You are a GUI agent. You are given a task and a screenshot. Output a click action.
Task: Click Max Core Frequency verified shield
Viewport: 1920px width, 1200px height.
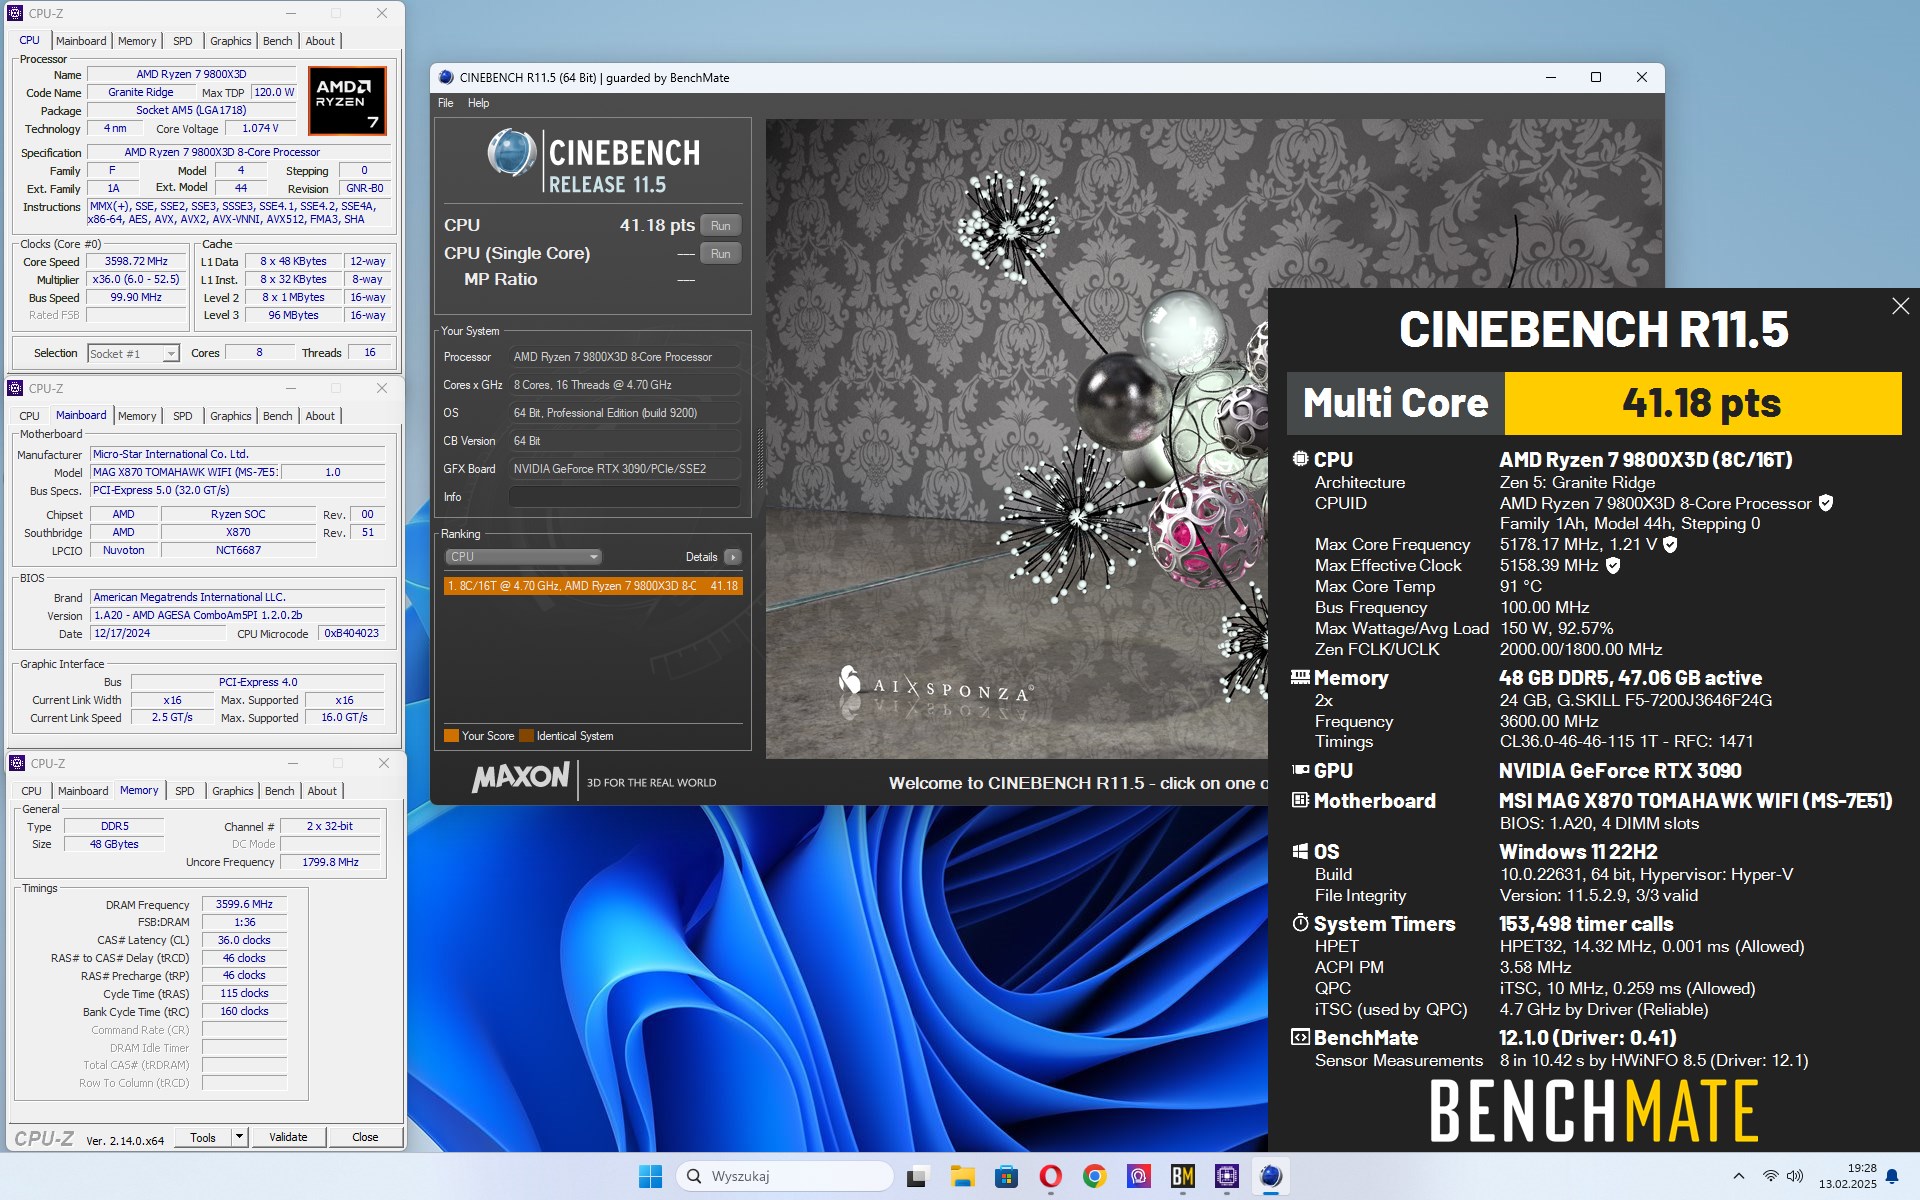click(1670, 544)
